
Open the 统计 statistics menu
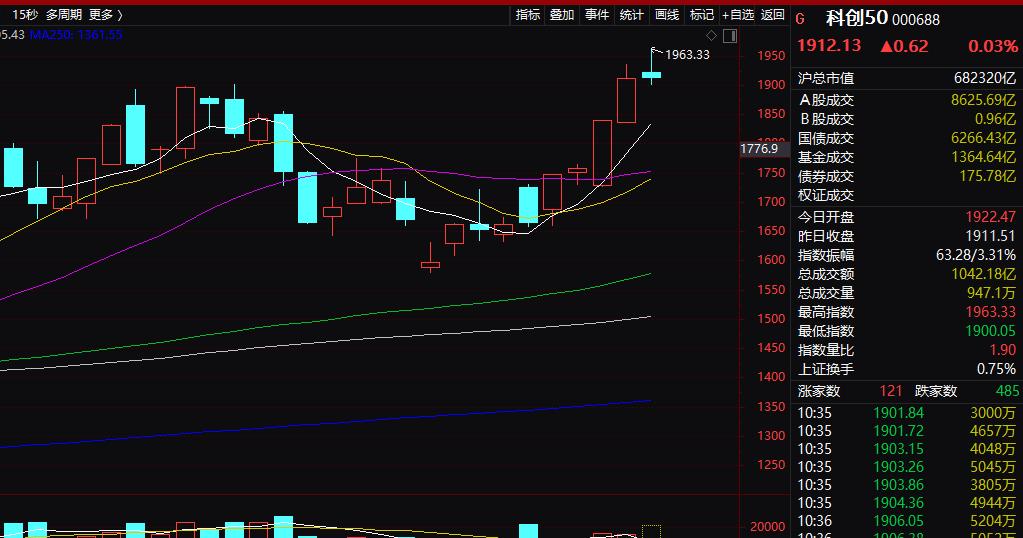point(632,14)
